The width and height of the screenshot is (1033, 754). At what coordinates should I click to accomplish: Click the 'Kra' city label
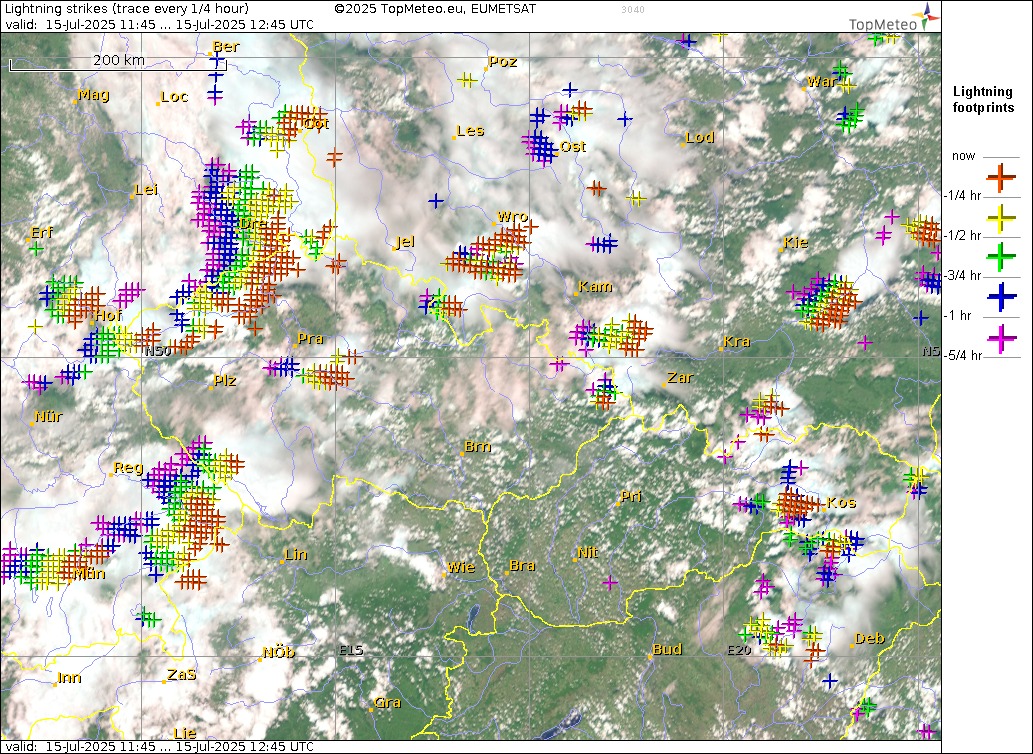(737, 341)
